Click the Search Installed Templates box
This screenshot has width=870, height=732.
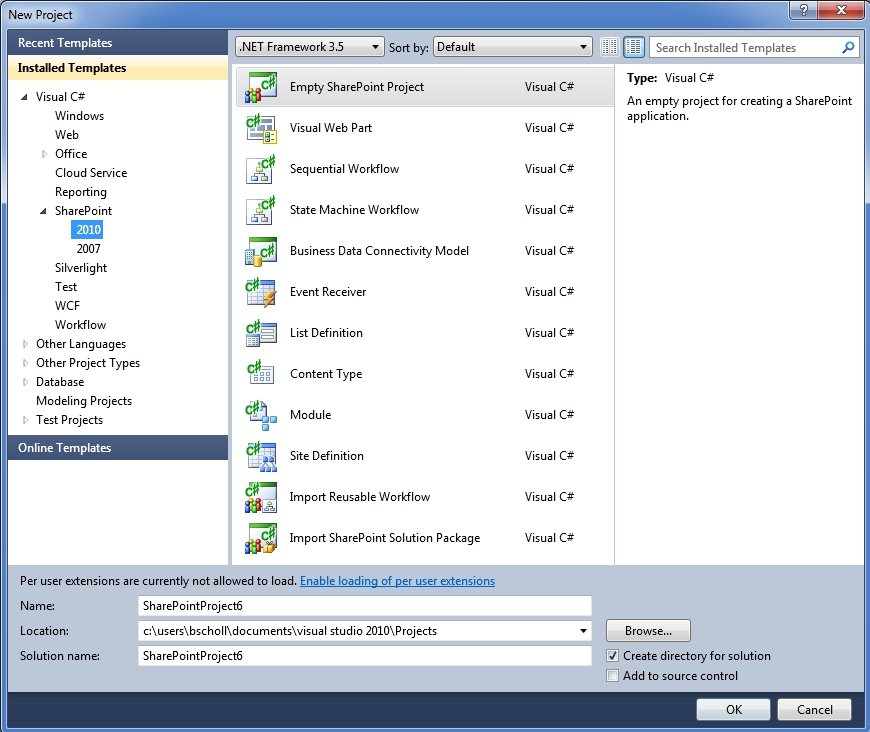(746, 48)
